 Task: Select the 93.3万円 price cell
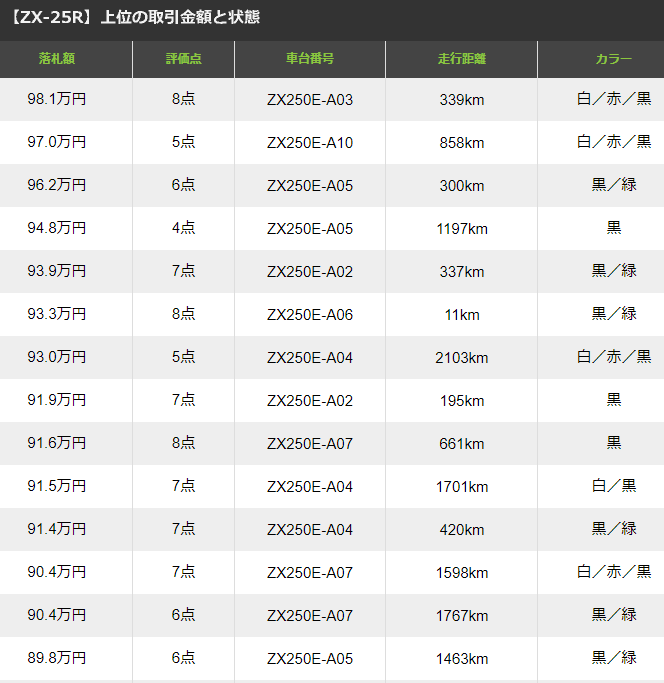[x=57, y=314]
